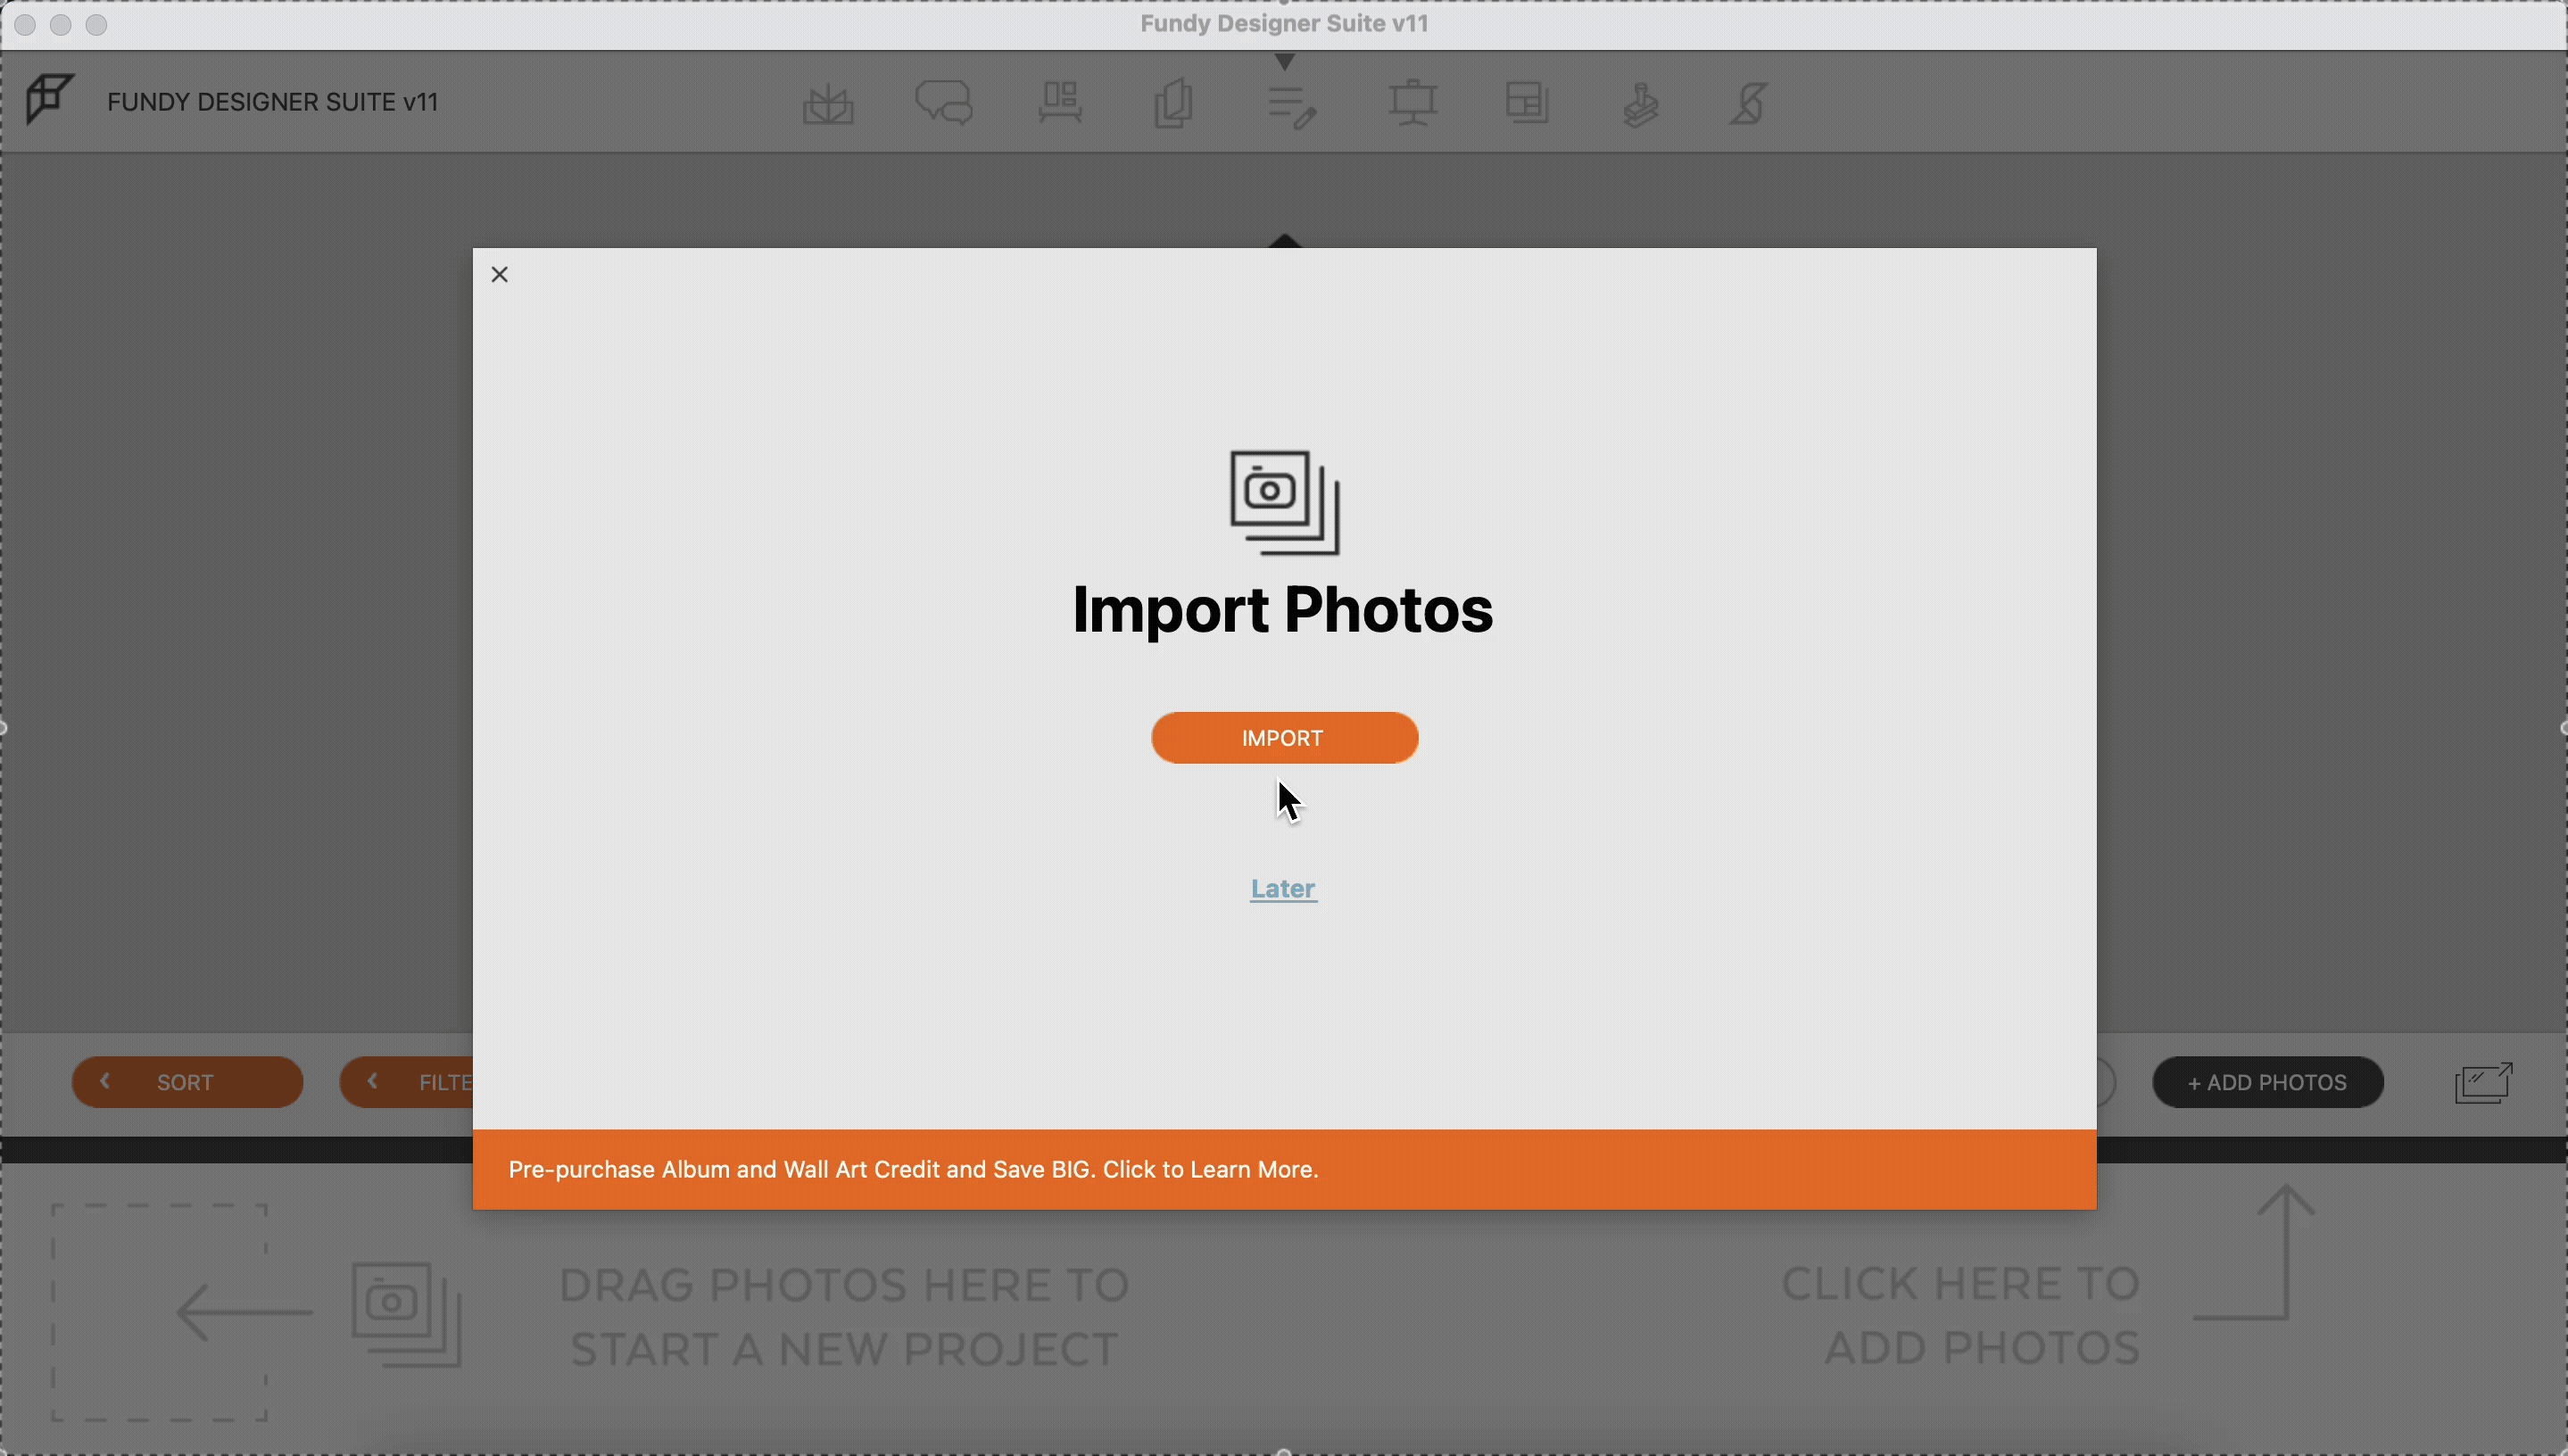Click the downward triangle above the toolbar

(x=1285, y=62)
